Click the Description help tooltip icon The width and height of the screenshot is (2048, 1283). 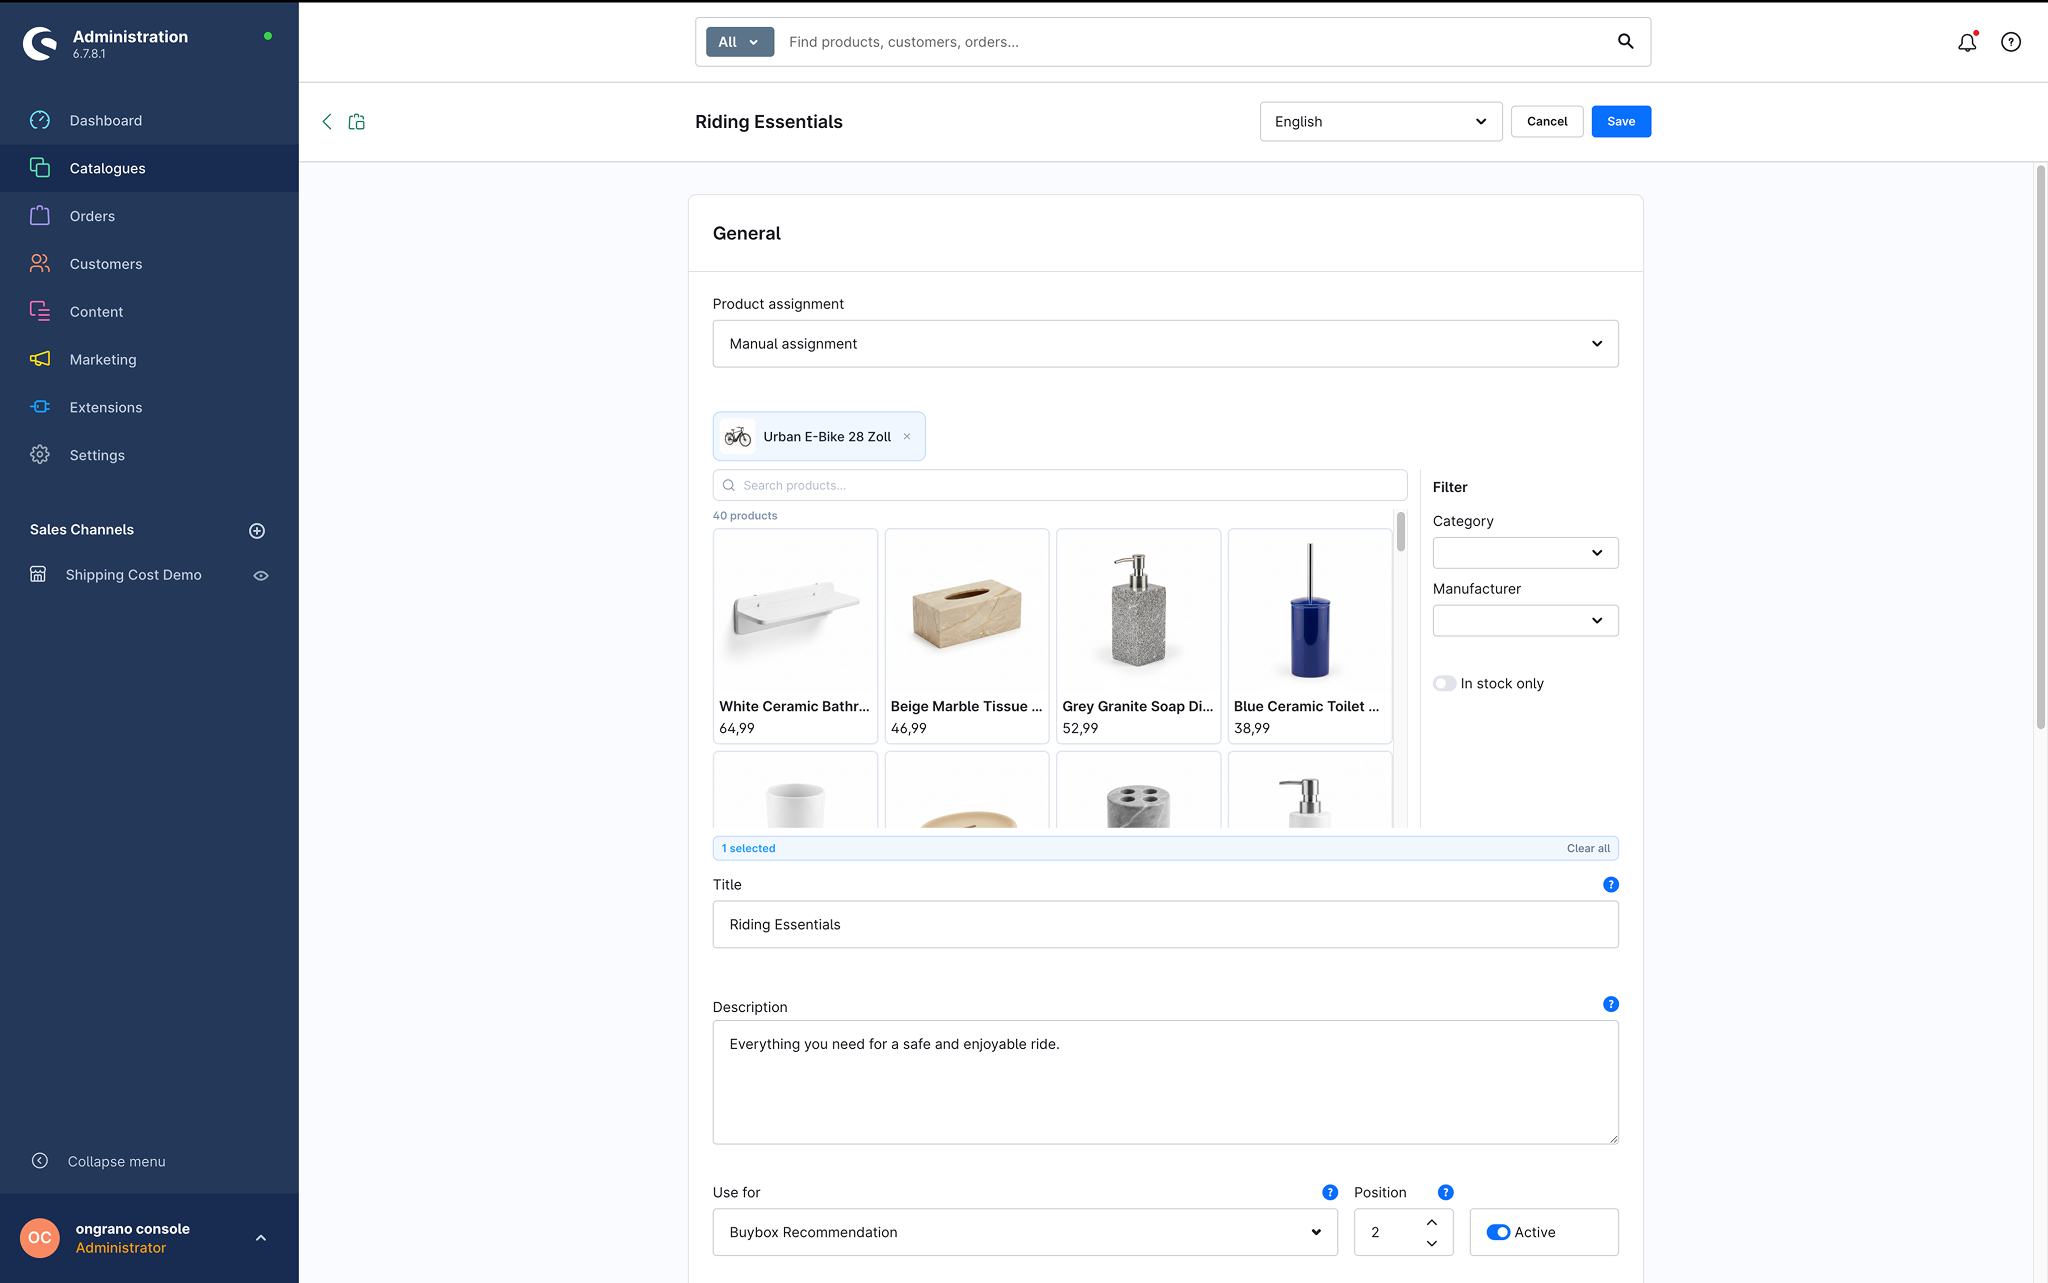click(1611, 1004)
